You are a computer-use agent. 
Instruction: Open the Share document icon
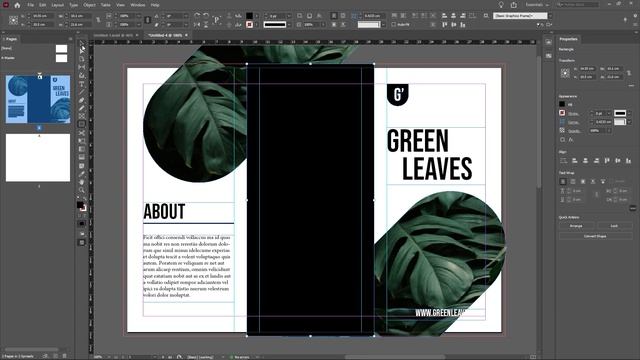tap(514, 5)
